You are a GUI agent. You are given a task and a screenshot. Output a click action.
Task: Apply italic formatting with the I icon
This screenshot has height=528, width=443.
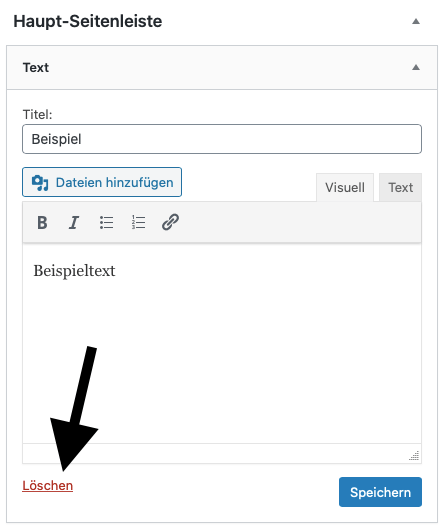(74, 223)
